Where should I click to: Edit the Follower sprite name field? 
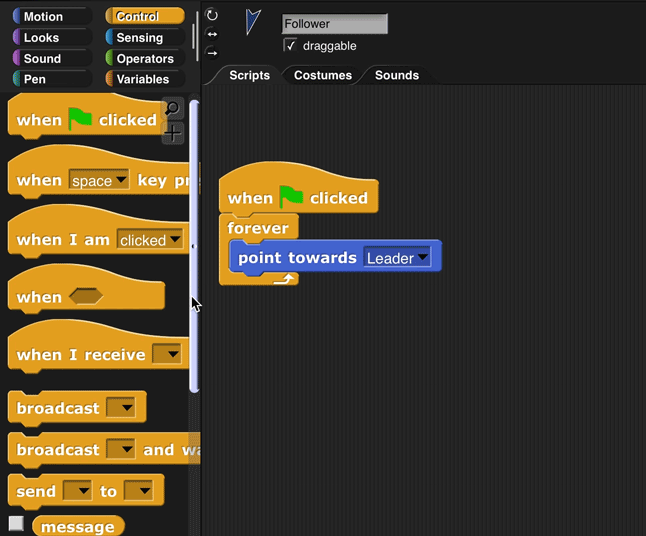335,24
